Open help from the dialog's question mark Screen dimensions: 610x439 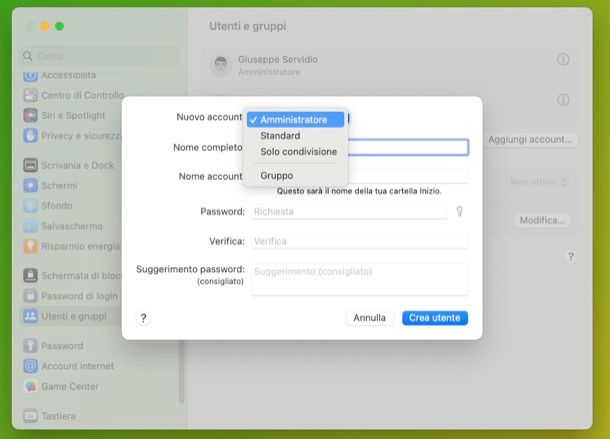click(143, 318)
